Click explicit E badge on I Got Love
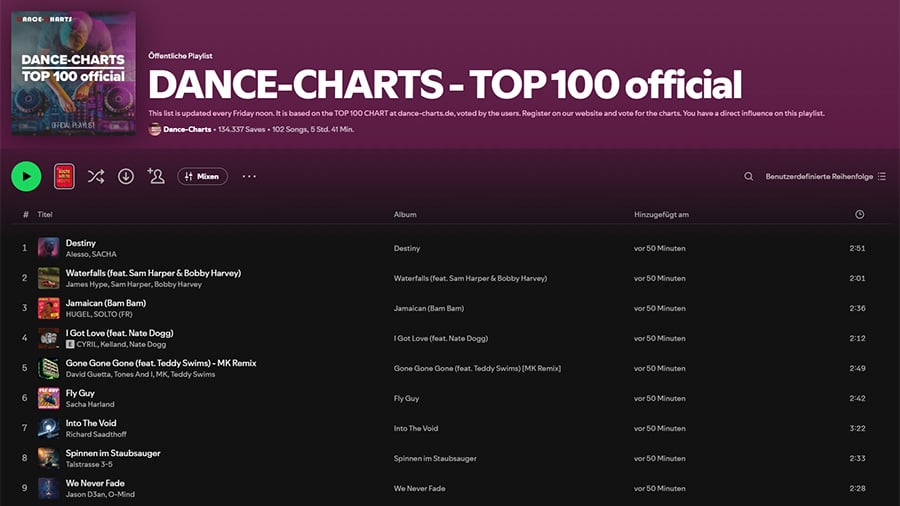This screenshot has height=506, width=900. [70, 344]
